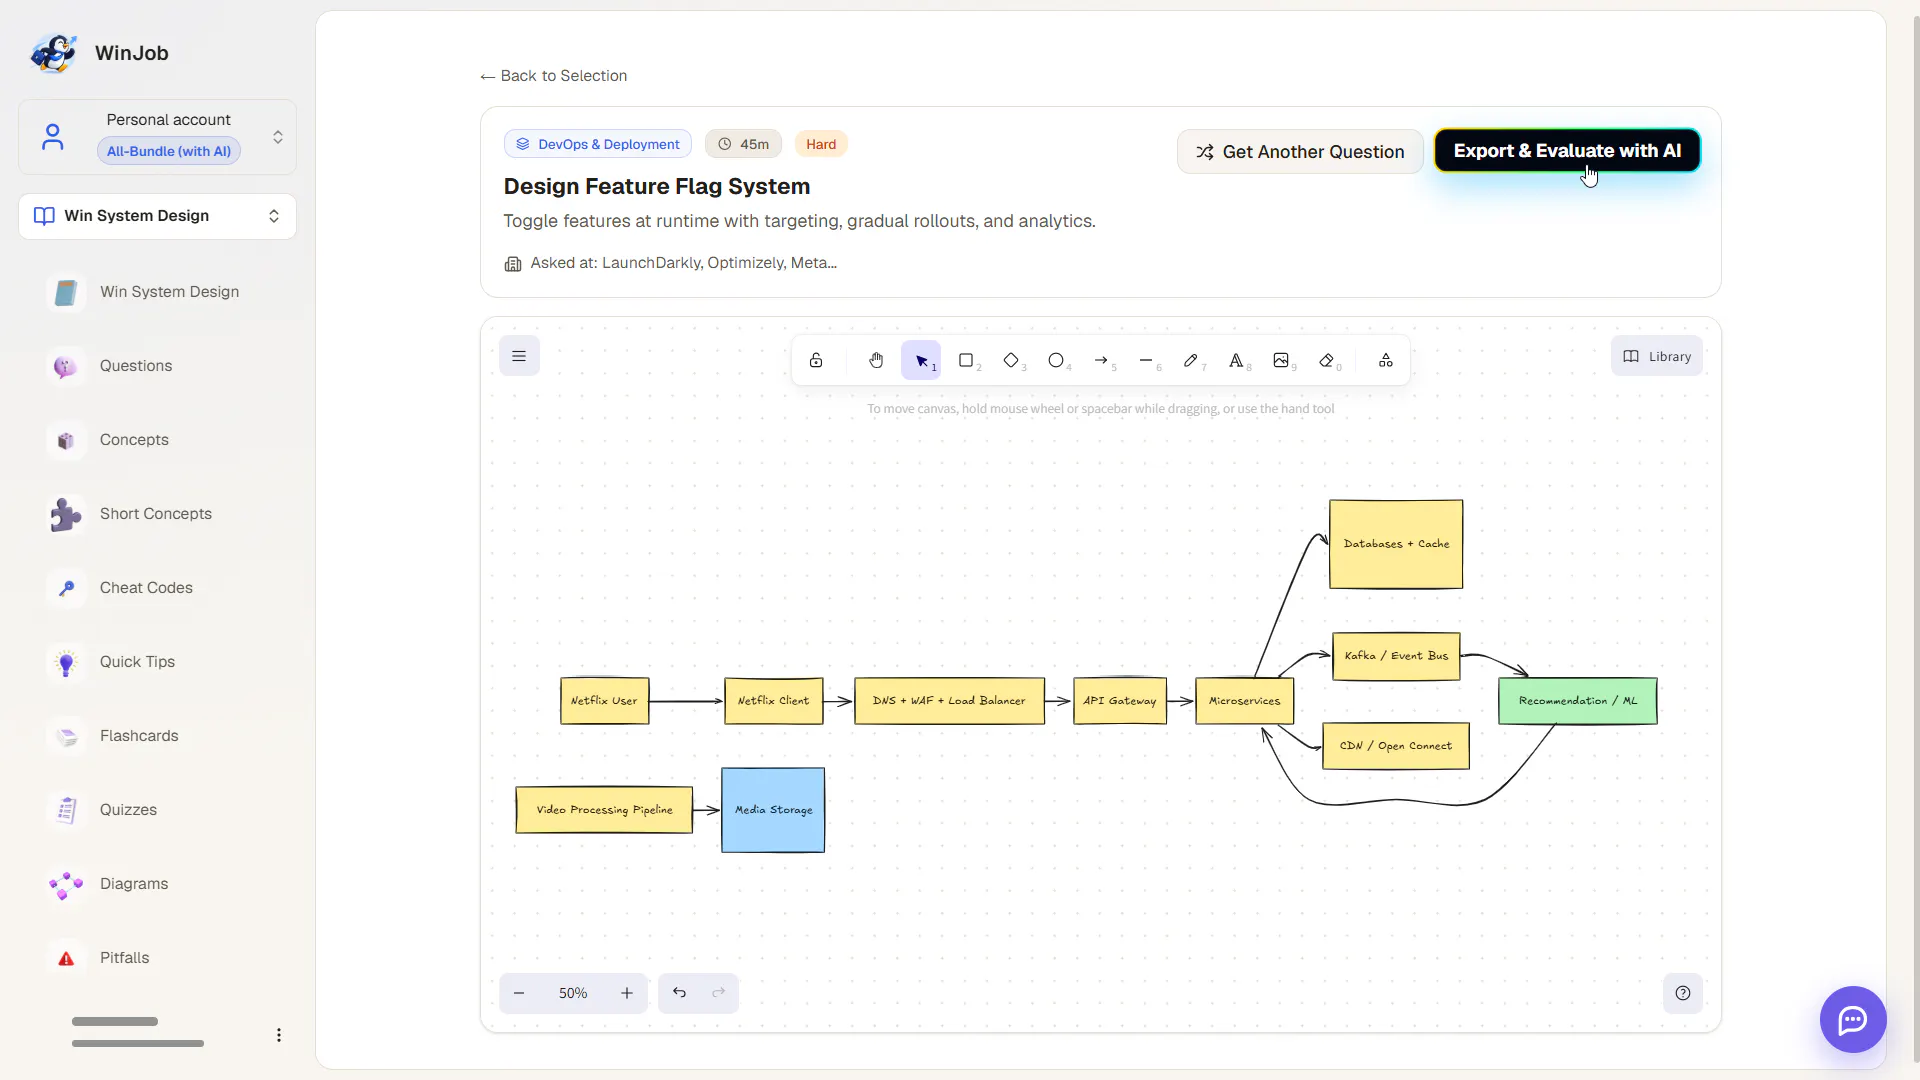Viewport: 1920px width, 1080px height.
Task: Go Back to Selection
Action: click(x=554, y=76)
